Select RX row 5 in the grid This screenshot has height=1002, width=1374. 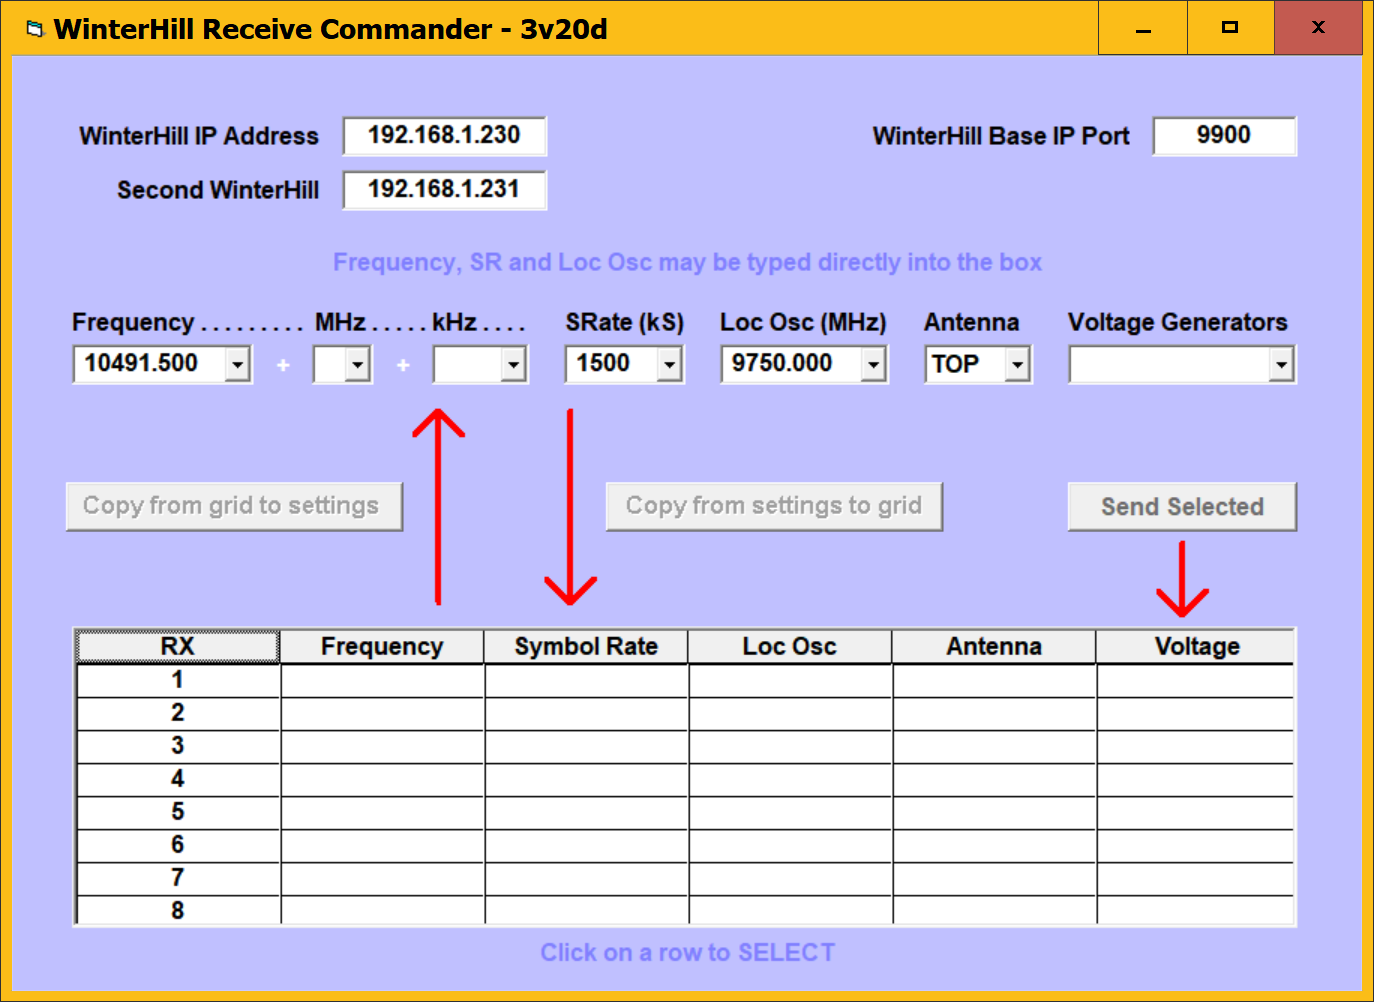[x=177, y=812]
